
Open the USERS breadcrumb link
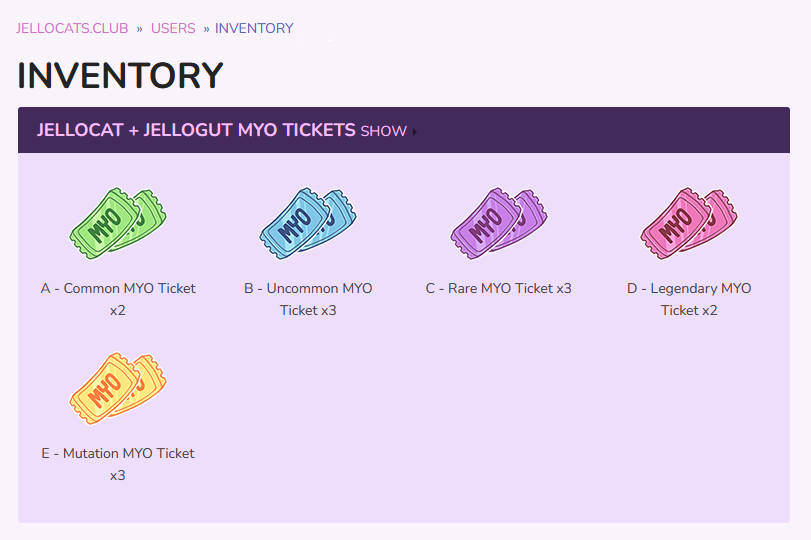pyautogui.click(x=173, y=28)
